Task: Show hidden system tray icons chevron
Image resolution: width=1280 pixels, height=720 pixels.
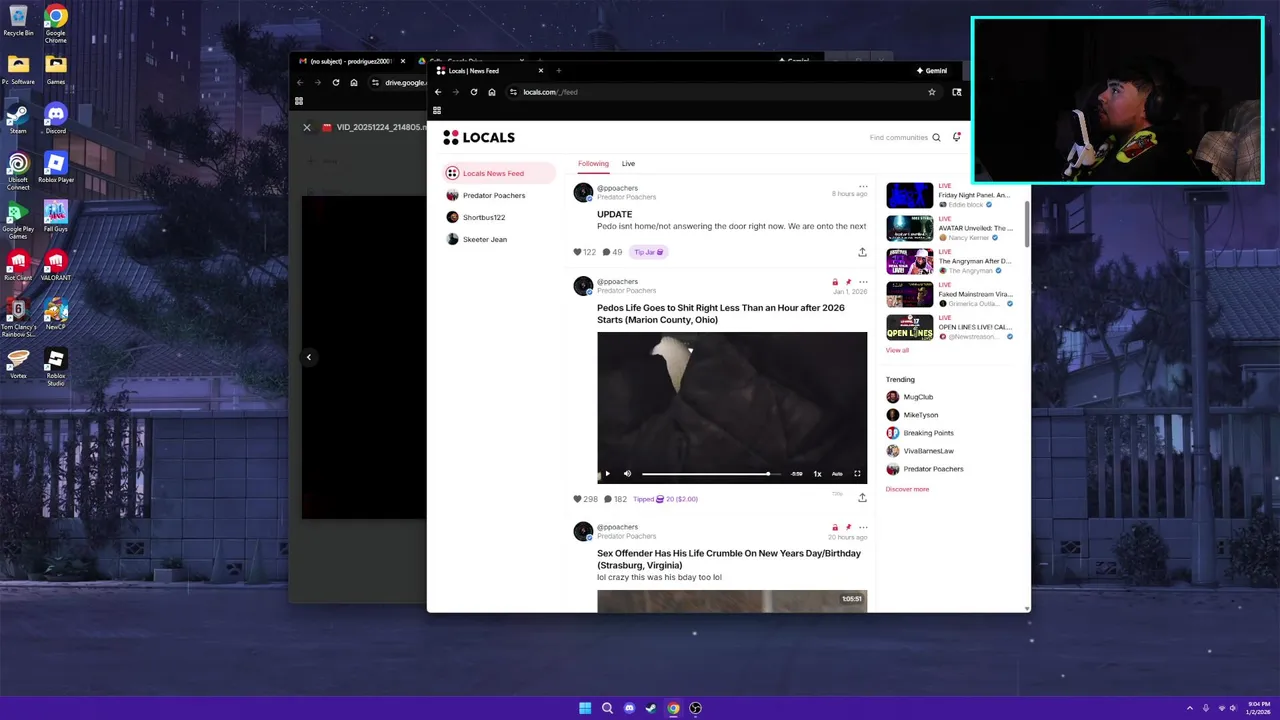Action: (x=1189, y=708)
